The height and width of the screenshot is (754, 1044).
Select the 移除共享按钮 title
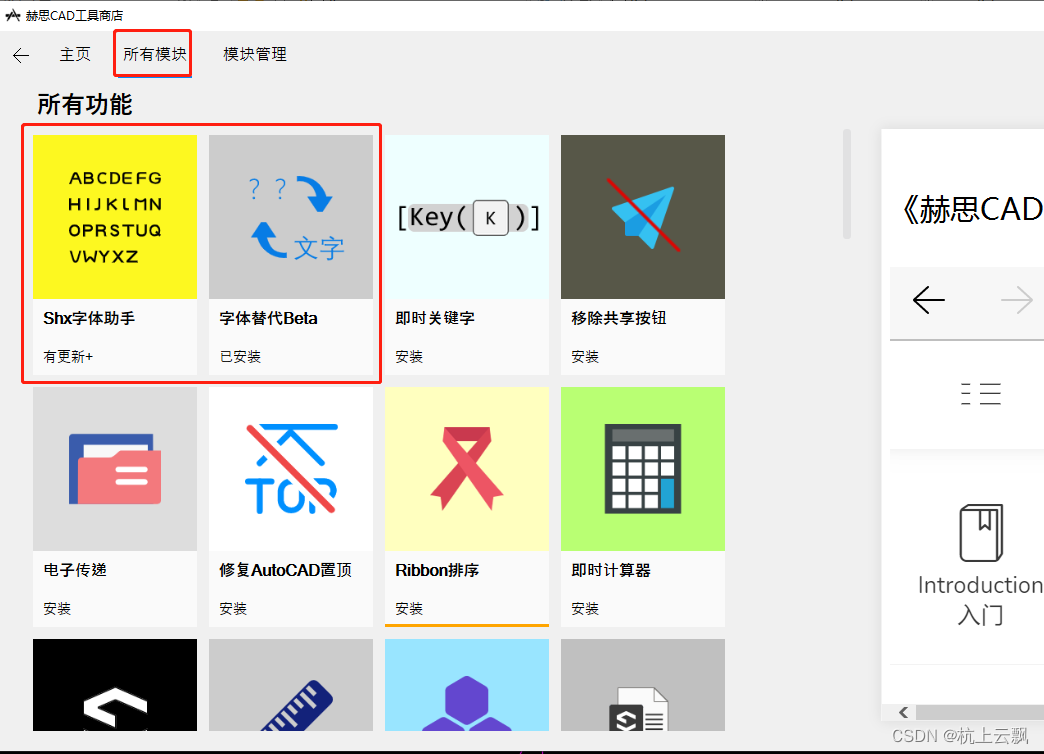coord(619,318)
